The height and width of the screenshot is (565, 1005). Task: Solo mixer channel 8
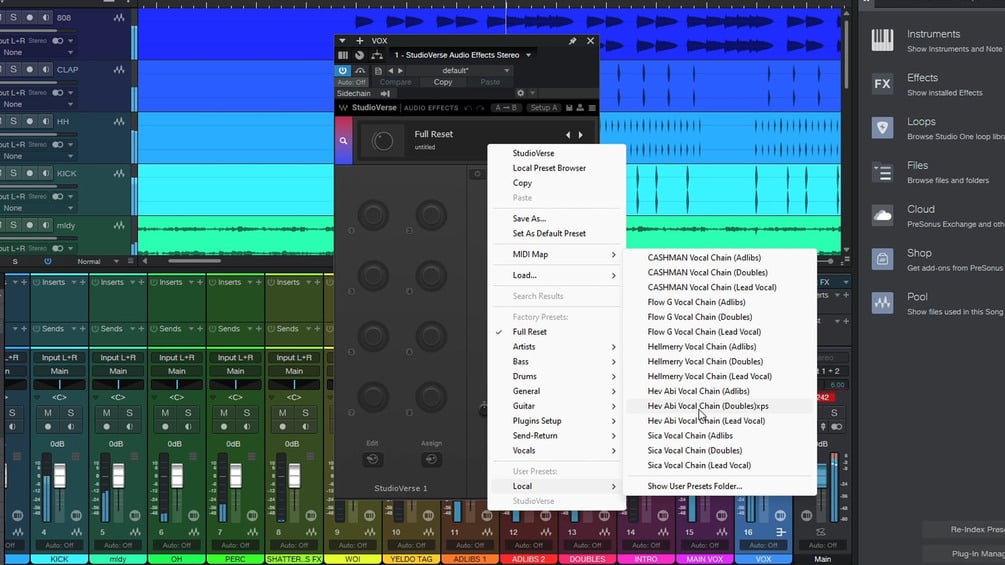coord(306,413)
